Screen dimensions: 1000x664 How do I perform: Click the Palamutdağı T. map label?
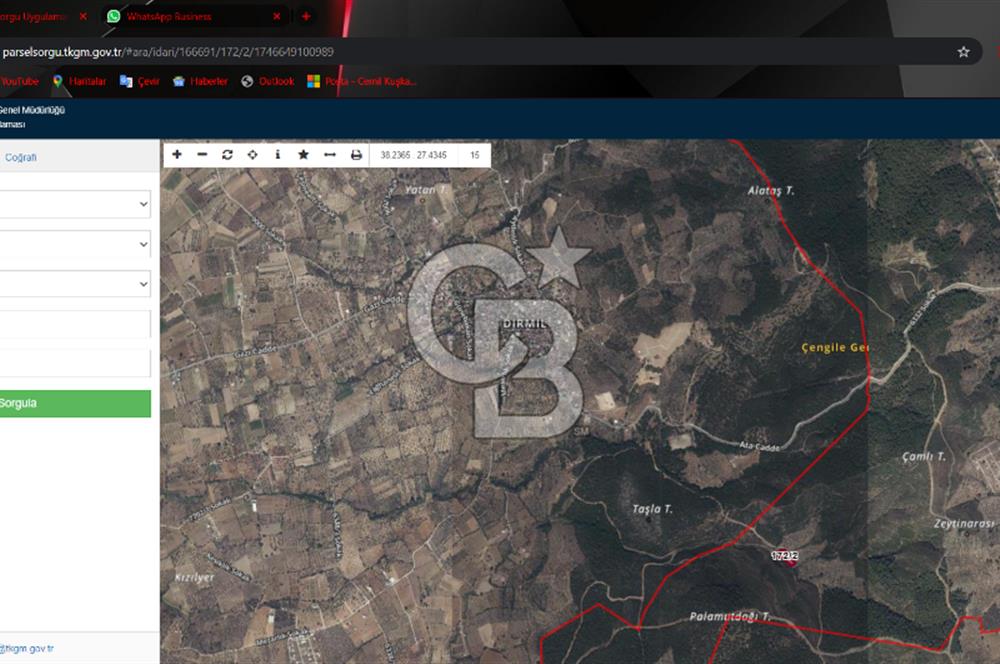tap(730, 617)
